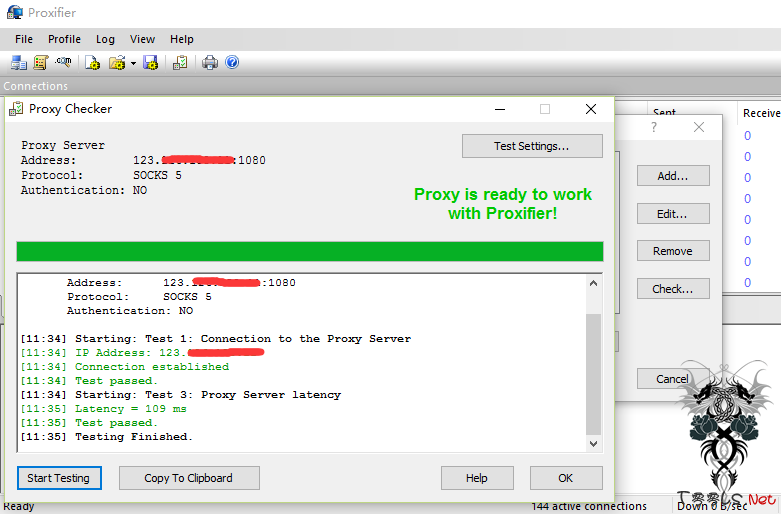Click the Test Settings button
This screenshot has width=781, height=514.
pos(532,146)
